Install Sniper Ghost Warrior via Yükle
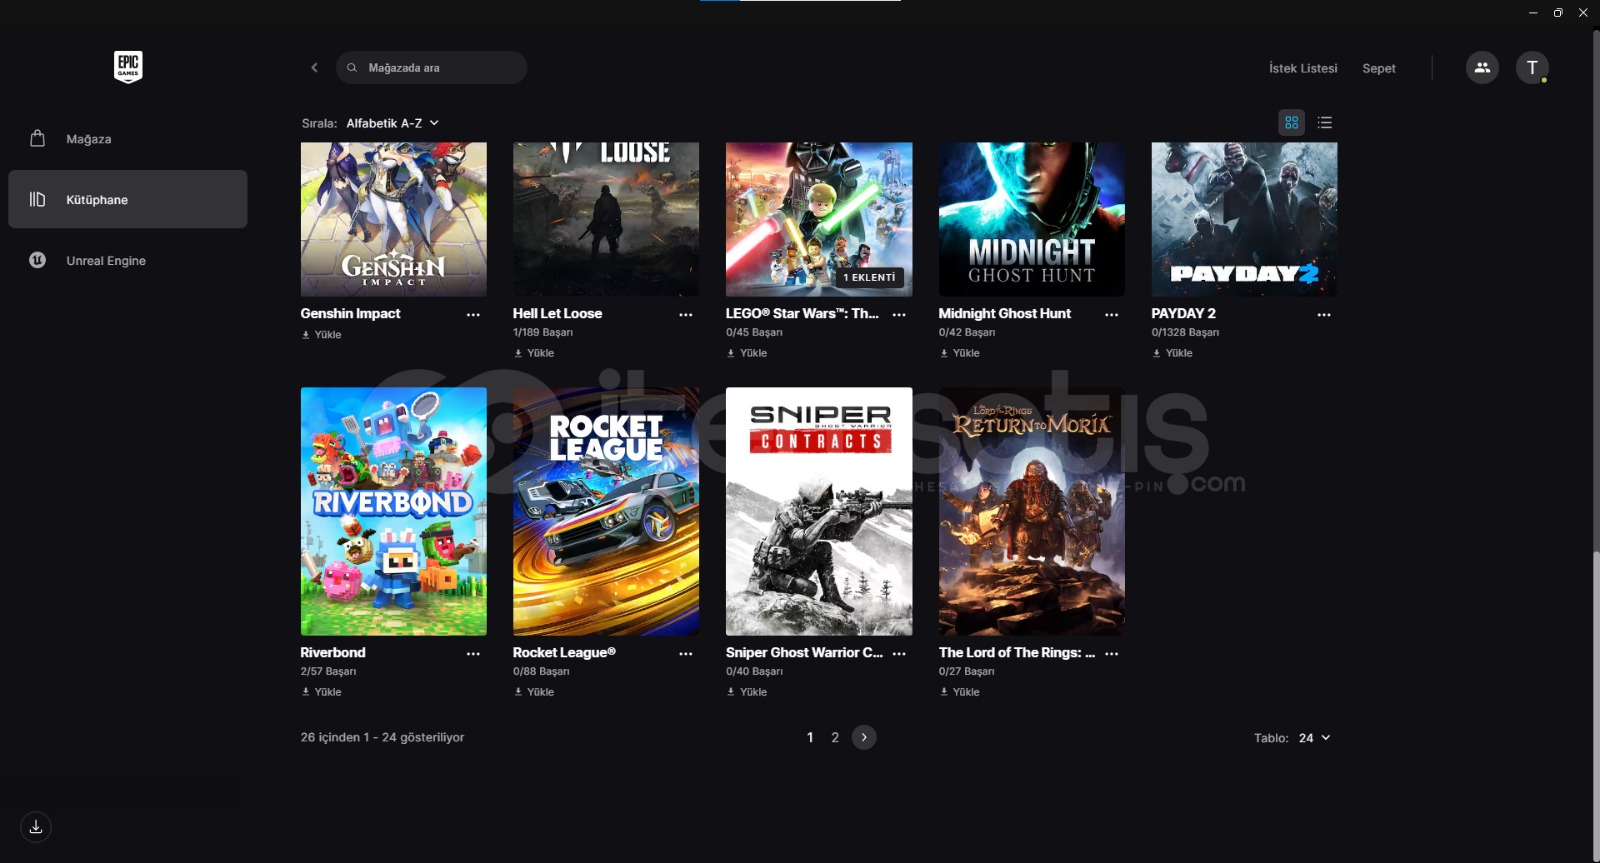 (x=747, y=692)
